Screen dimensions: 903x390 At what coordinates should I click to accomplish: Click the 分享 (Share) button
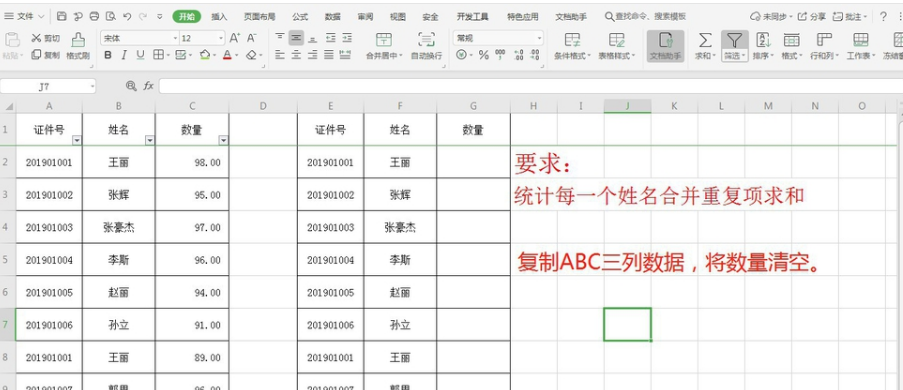click(811, 16)
